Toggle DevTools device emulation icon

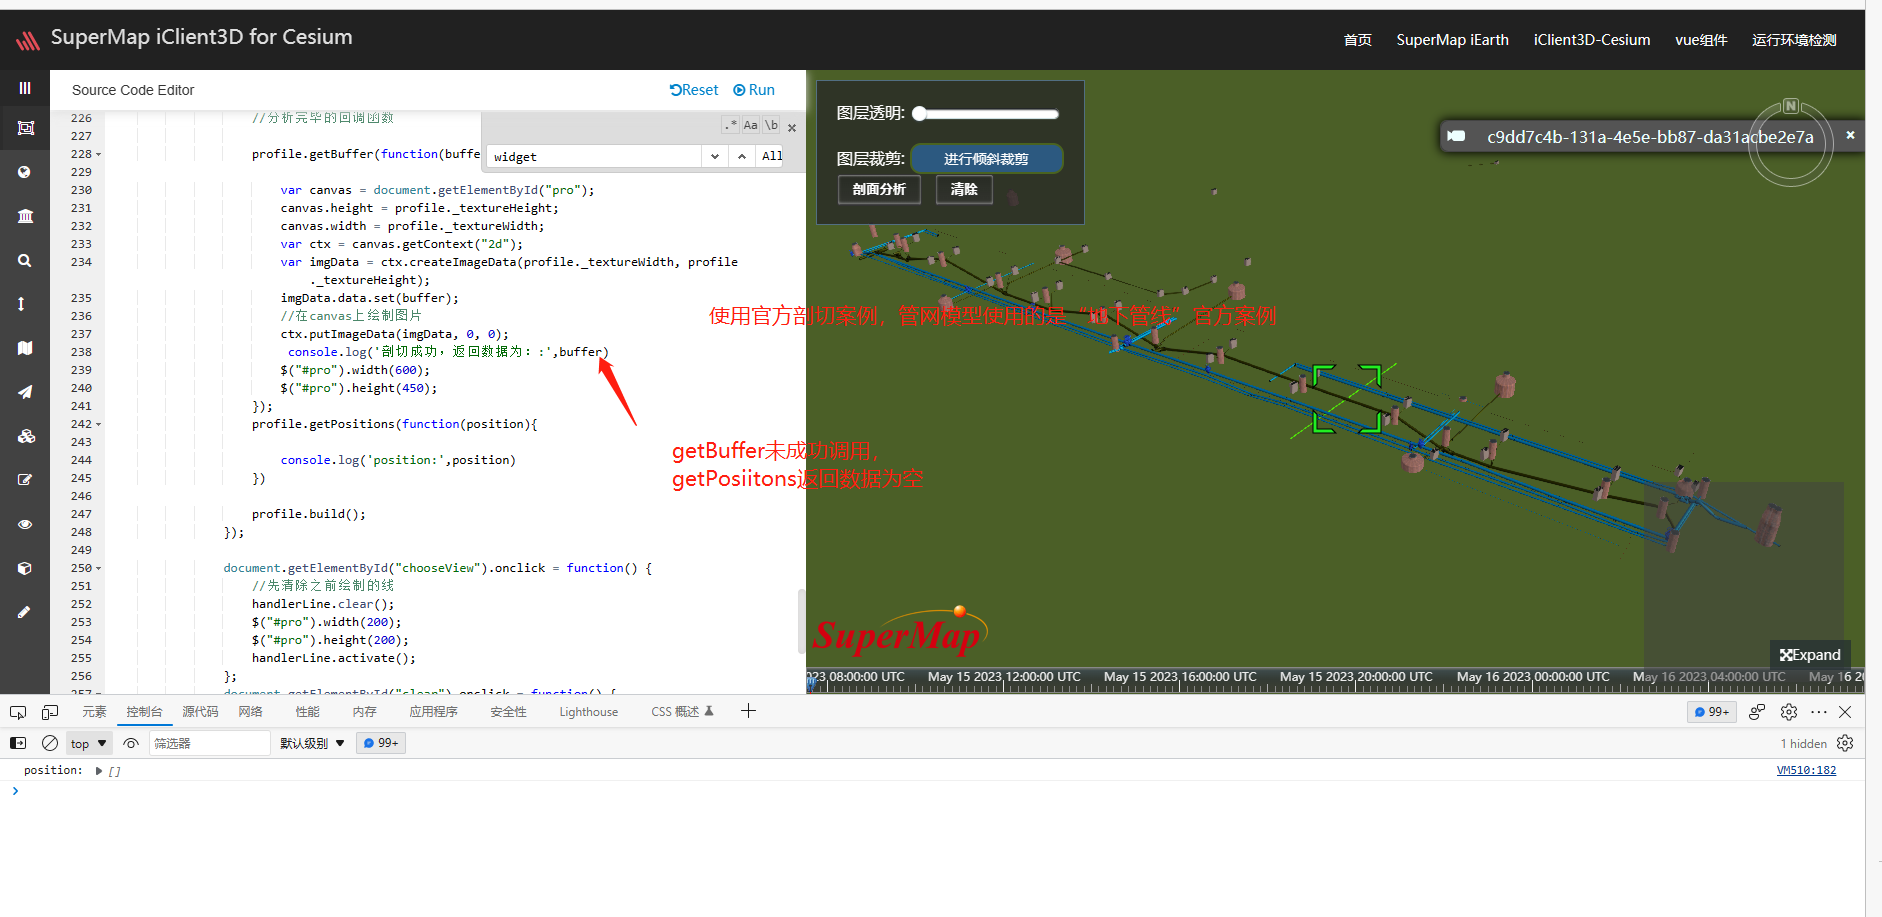pyautogui.click(x=50, y=712)
